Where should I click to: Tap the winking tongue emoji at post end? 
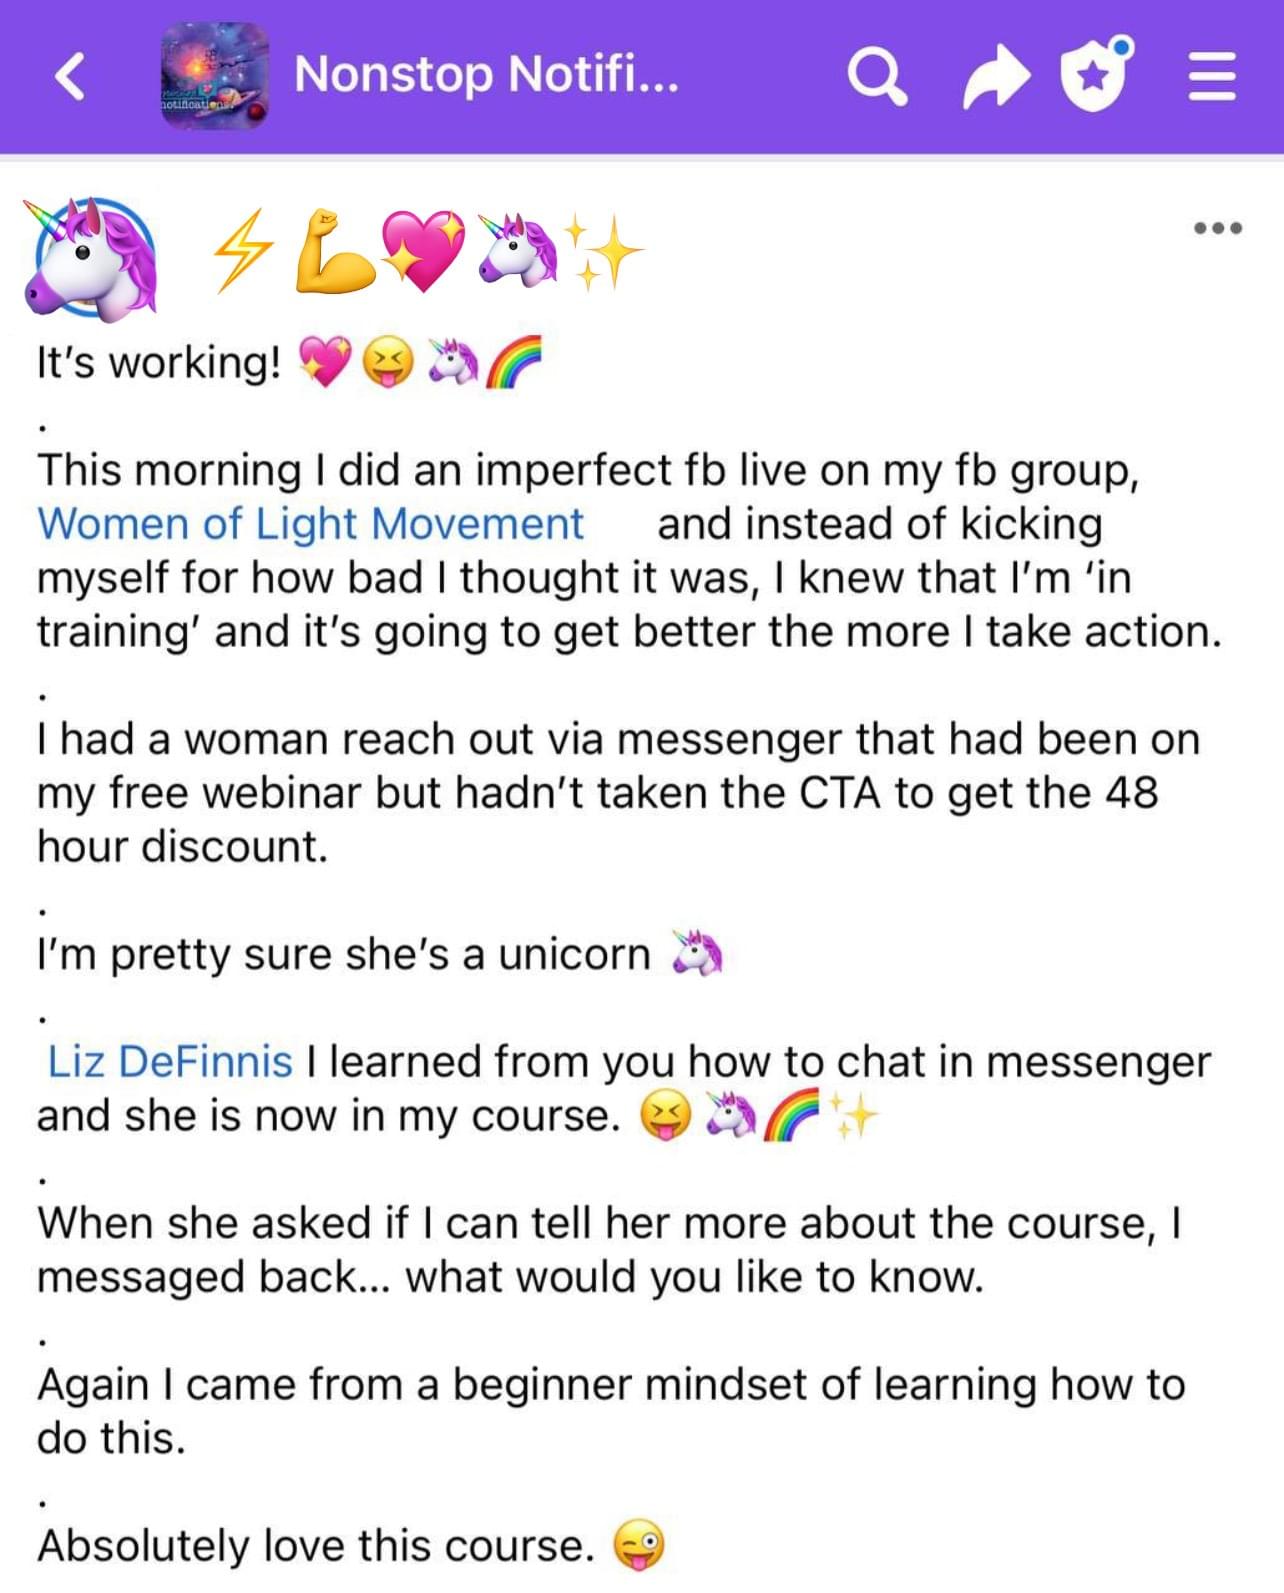click(x=638, y=1545)
